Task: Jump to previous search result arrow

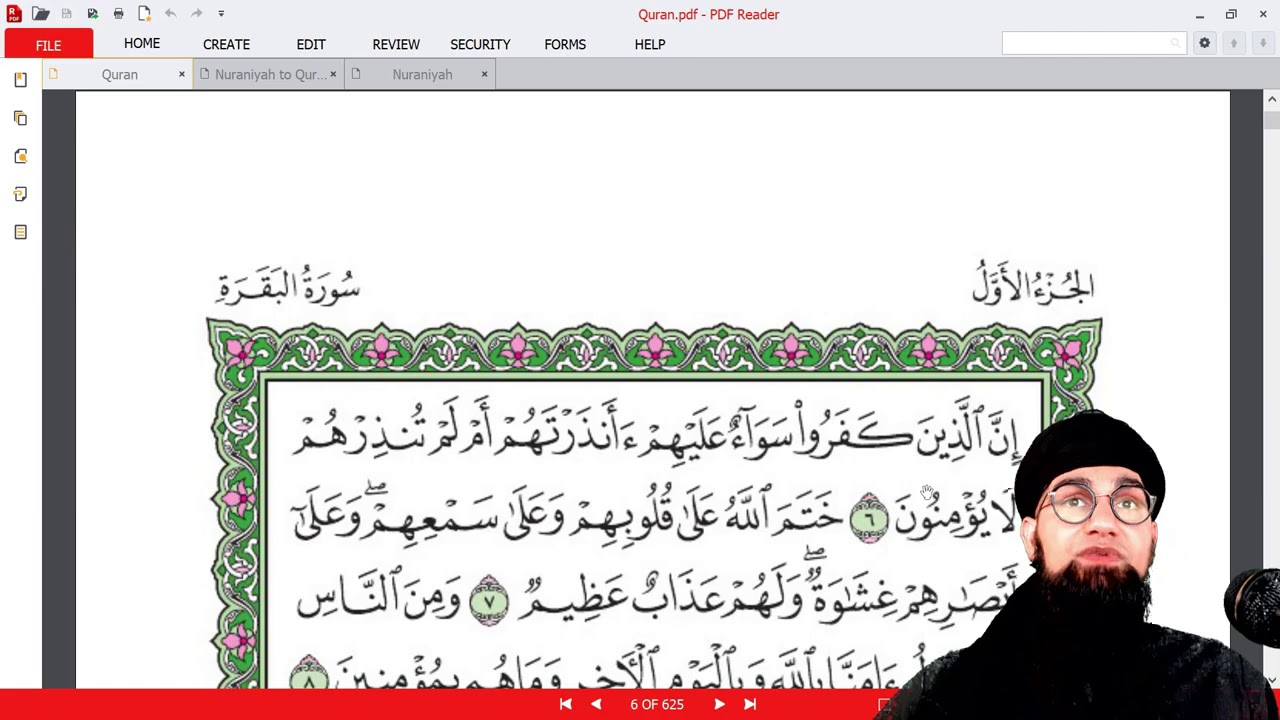Action: coord(1234,43)
